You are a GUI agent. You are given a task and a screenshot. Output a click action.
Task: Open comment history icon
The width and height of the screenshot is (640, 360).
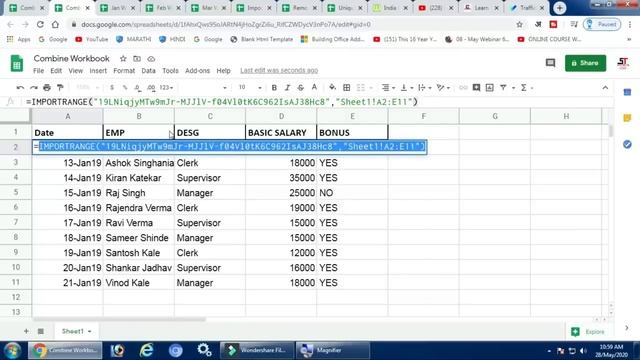pyautogui.click(x=550, y=63)
